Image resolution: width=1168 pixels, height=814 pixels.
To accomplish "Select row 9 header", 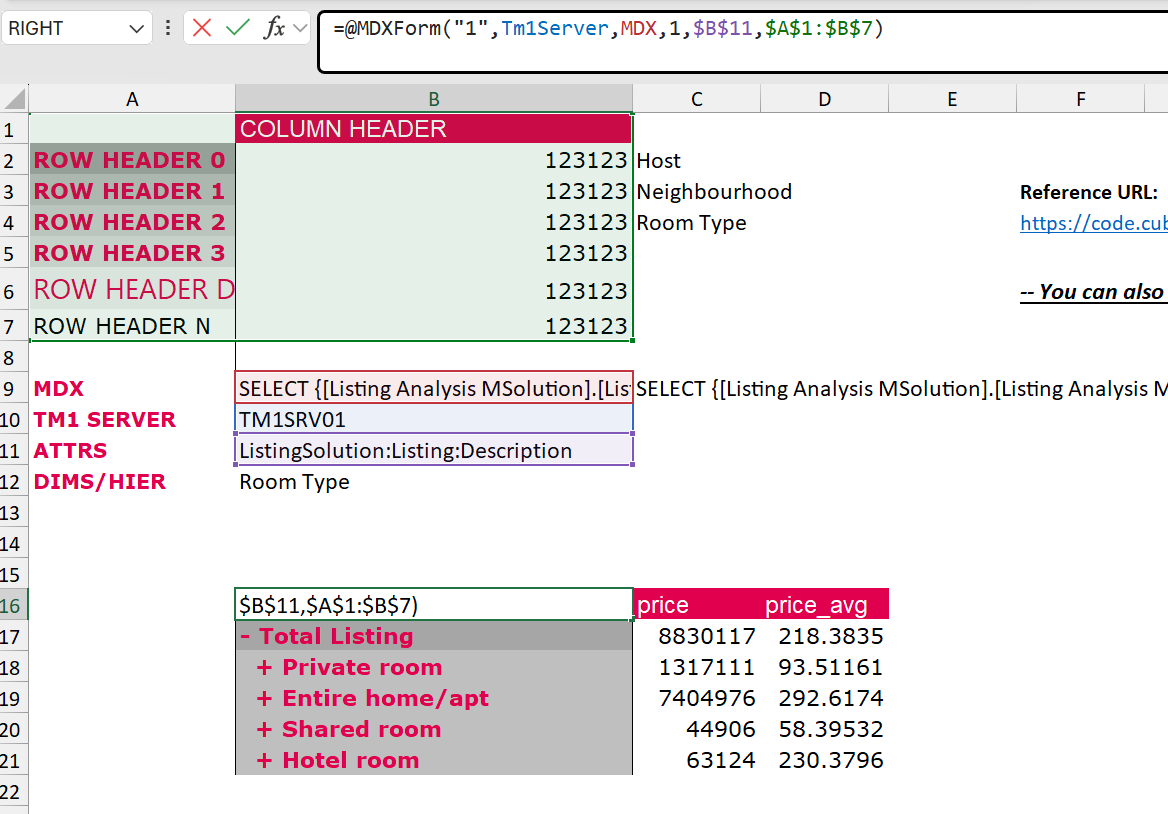I will pos(13,389).
